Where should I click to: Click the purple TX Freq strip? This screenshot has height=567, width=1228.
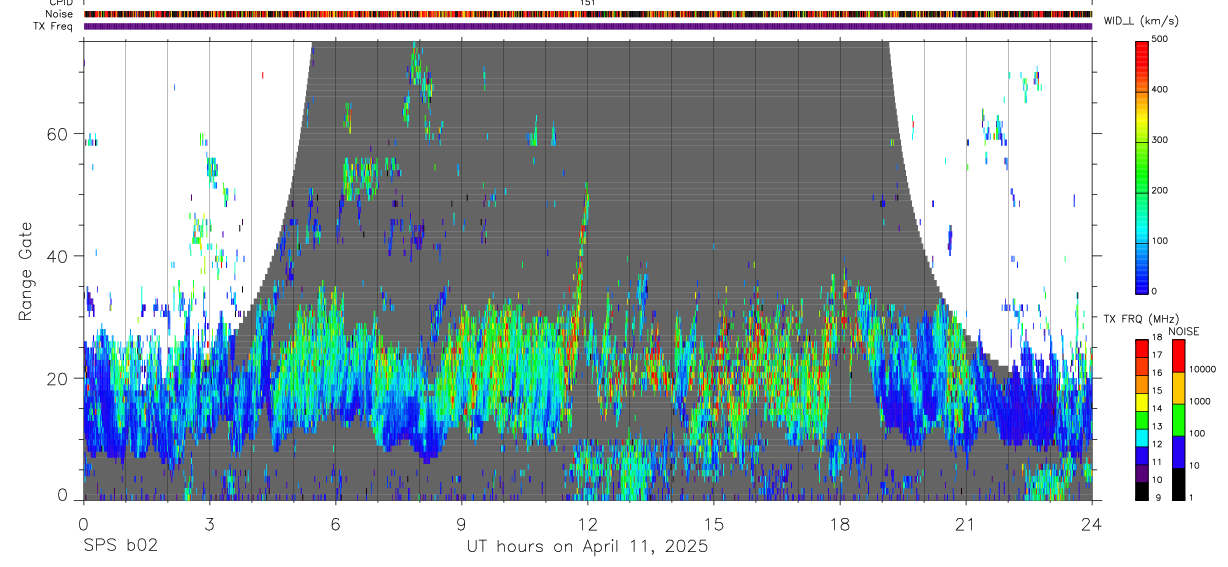588,26
